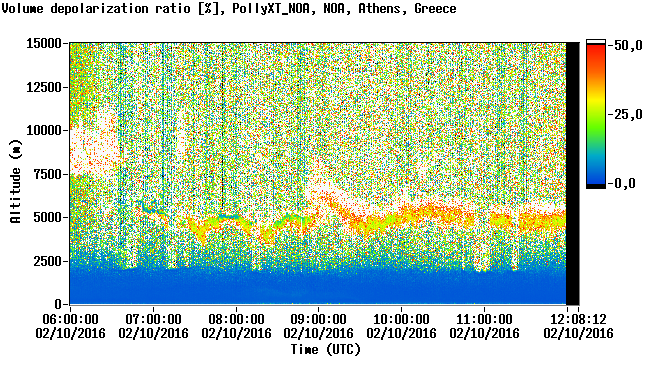Screen dimensions: 665x389
Task: Click the 10000 altitude axis label
Action: pos(44,130)
